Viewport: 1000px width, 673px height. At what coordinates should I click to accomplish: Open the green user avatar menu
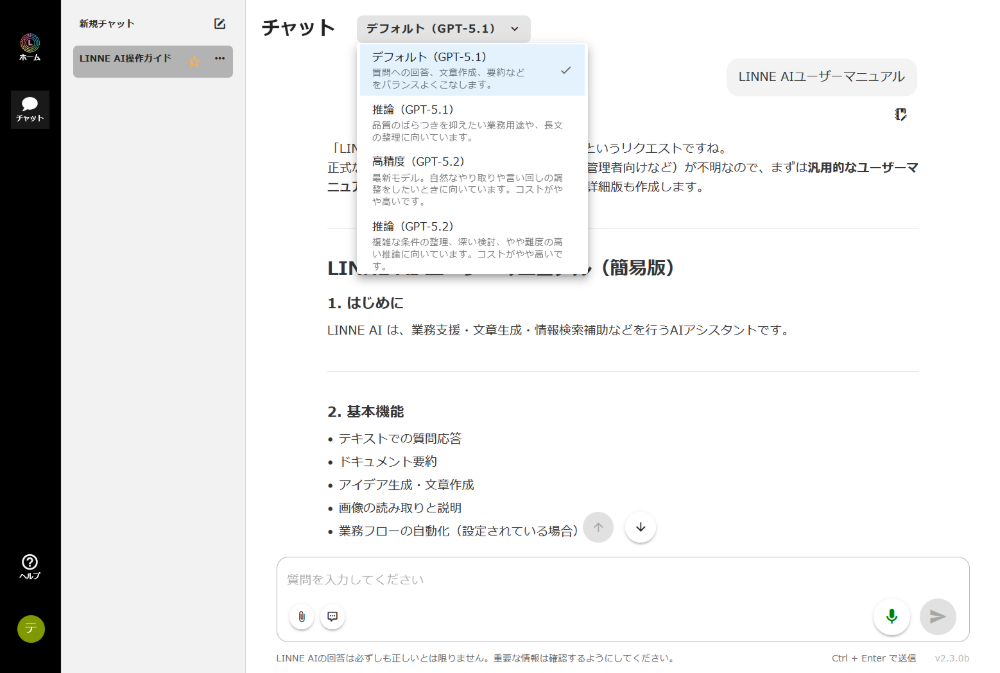coord(31,629)
